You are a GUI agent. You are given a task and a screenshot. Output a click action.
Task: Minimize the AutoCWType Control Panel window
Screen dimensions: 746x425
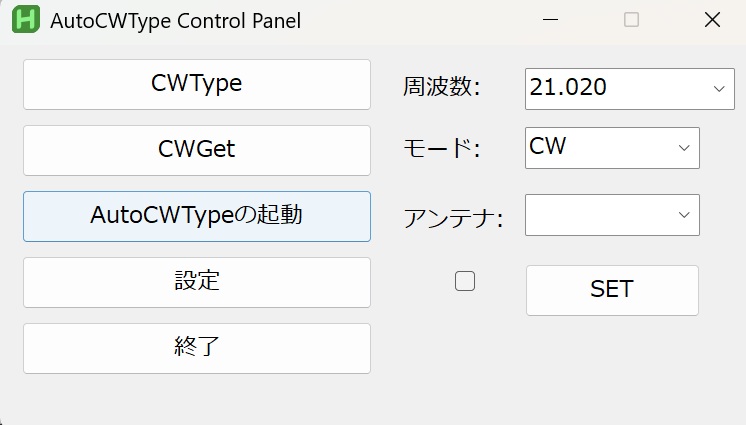coord(550,20)
